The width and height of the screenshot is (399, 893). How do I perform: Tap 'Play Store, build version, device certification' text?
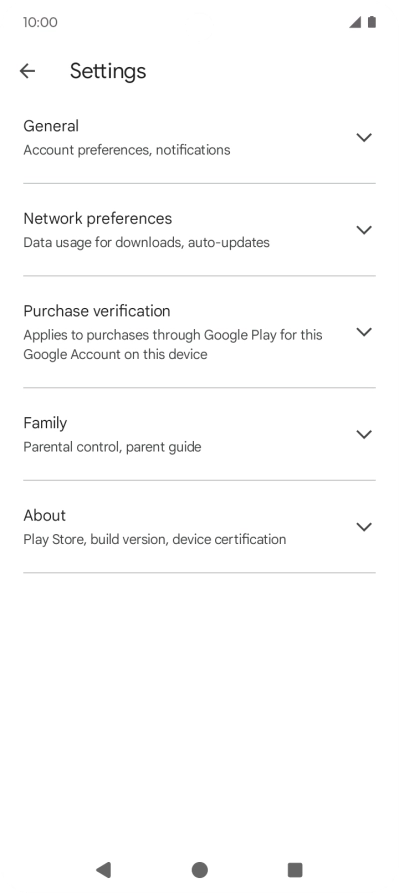155,539
